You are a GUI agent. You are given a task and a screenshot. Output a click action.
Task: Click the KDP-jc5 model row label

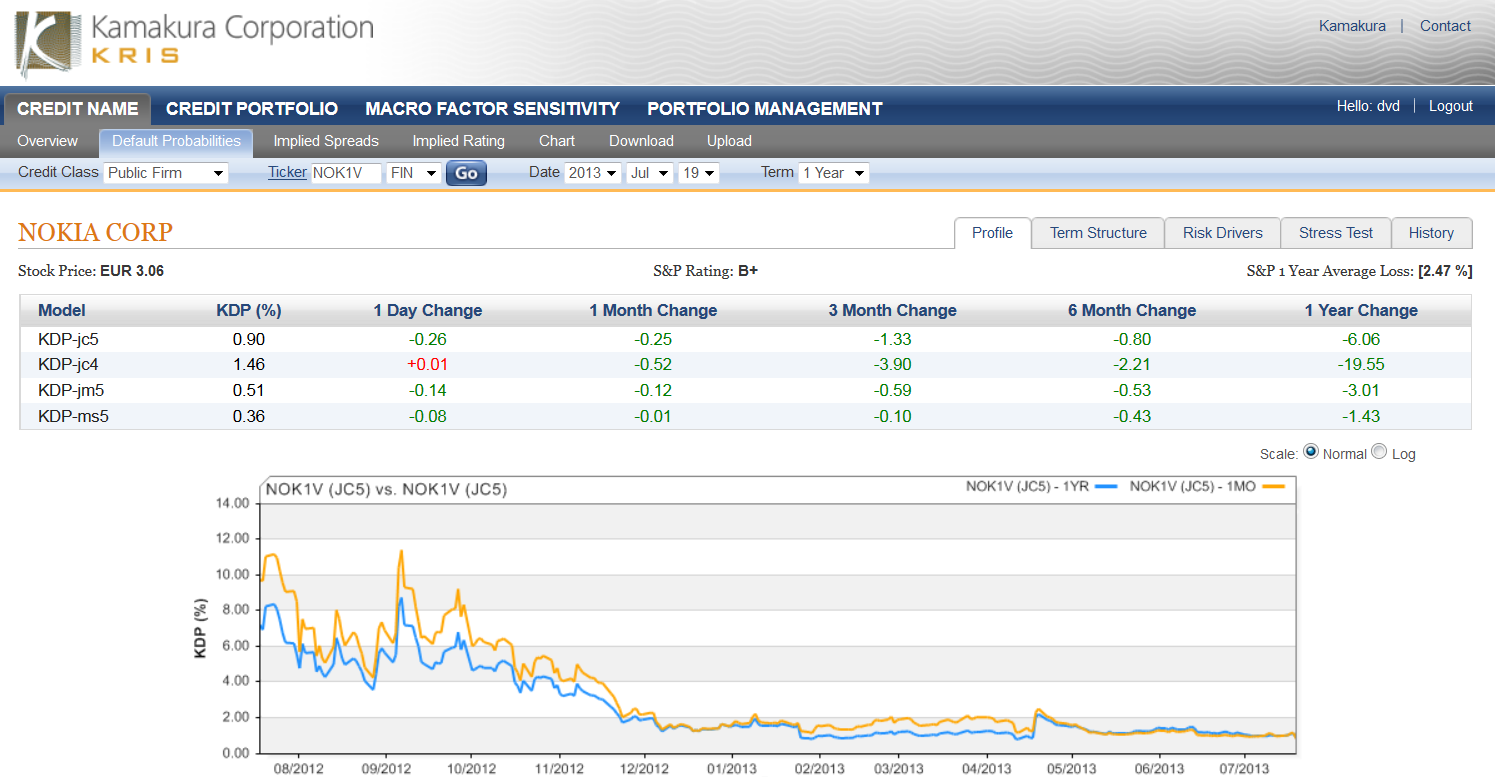(68, 339)
